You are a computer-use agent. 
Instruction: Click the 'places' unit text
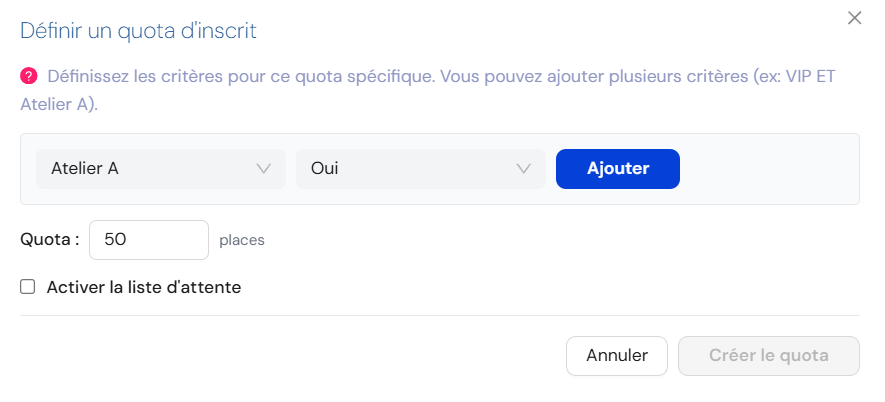click(242, 241)
